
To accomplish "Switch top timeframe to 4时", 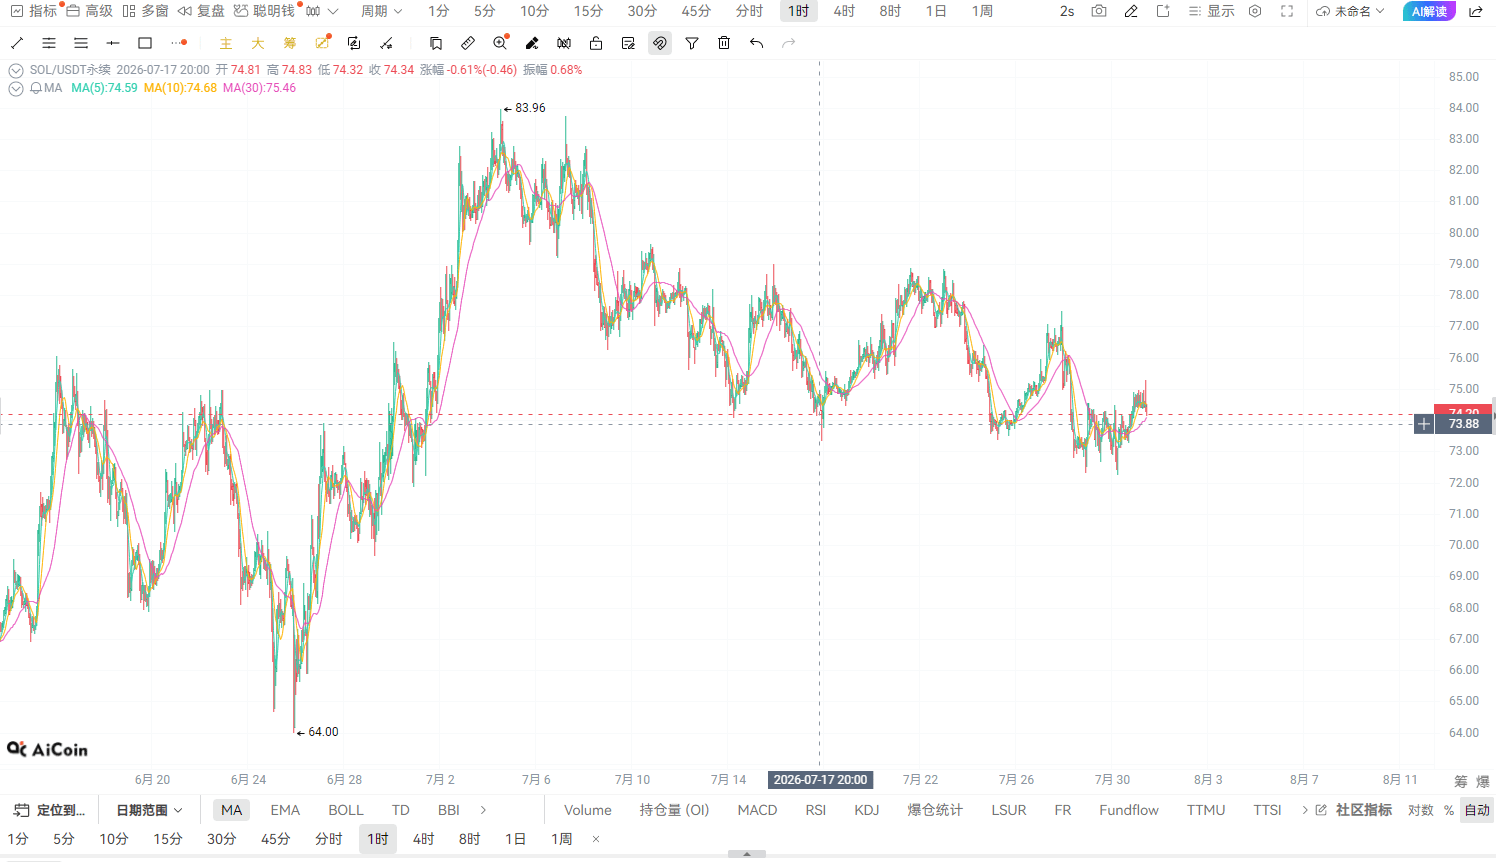I will pos(844,11).
